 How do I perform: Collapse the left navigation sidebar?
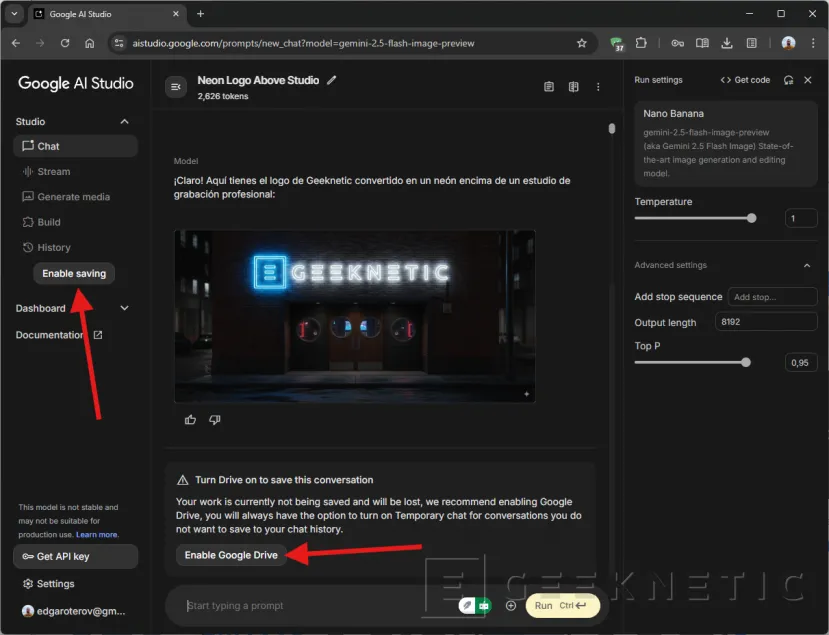point(176,87)
